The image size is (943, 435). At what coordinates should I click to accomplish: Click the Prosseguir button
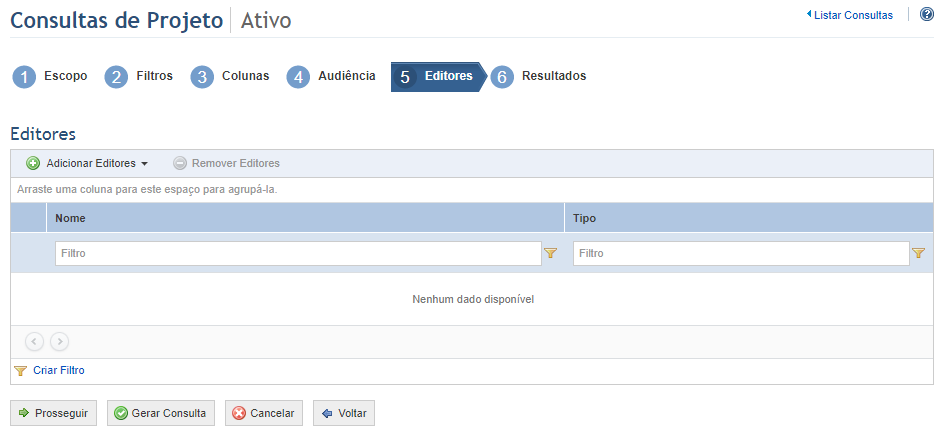coord(54,413)
